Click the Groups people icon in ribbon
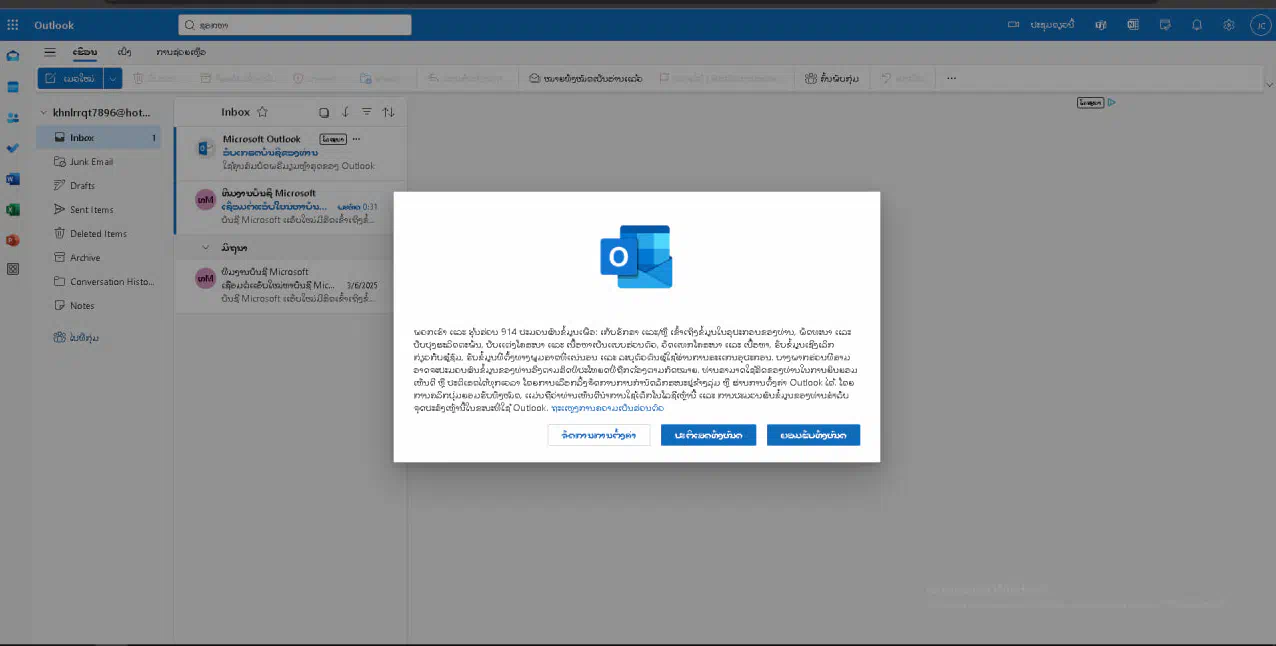 813,78
